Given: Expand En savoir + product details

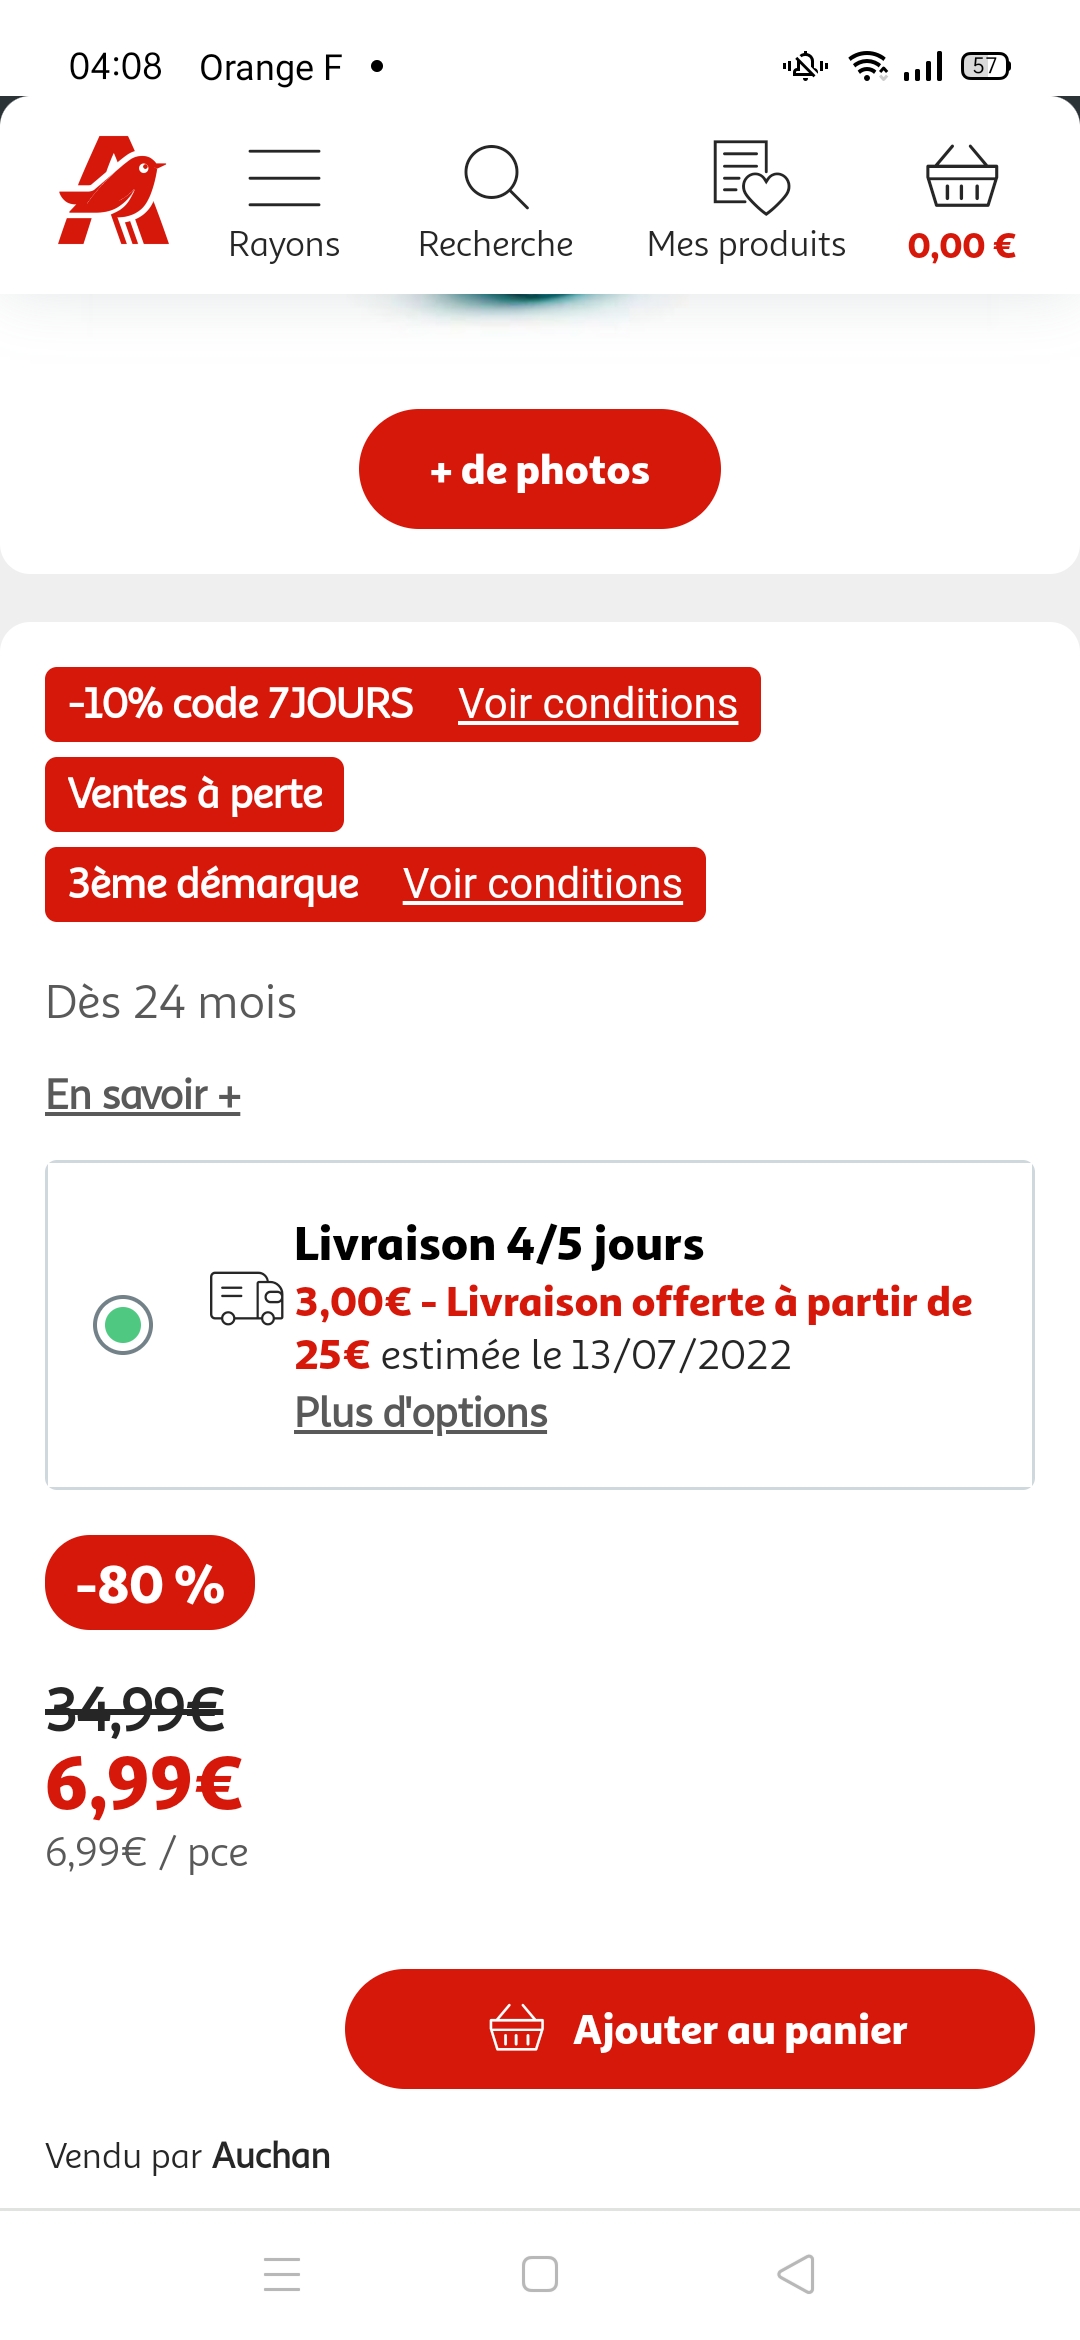Looking at the screenshot, I should (x=143, y=1095).
